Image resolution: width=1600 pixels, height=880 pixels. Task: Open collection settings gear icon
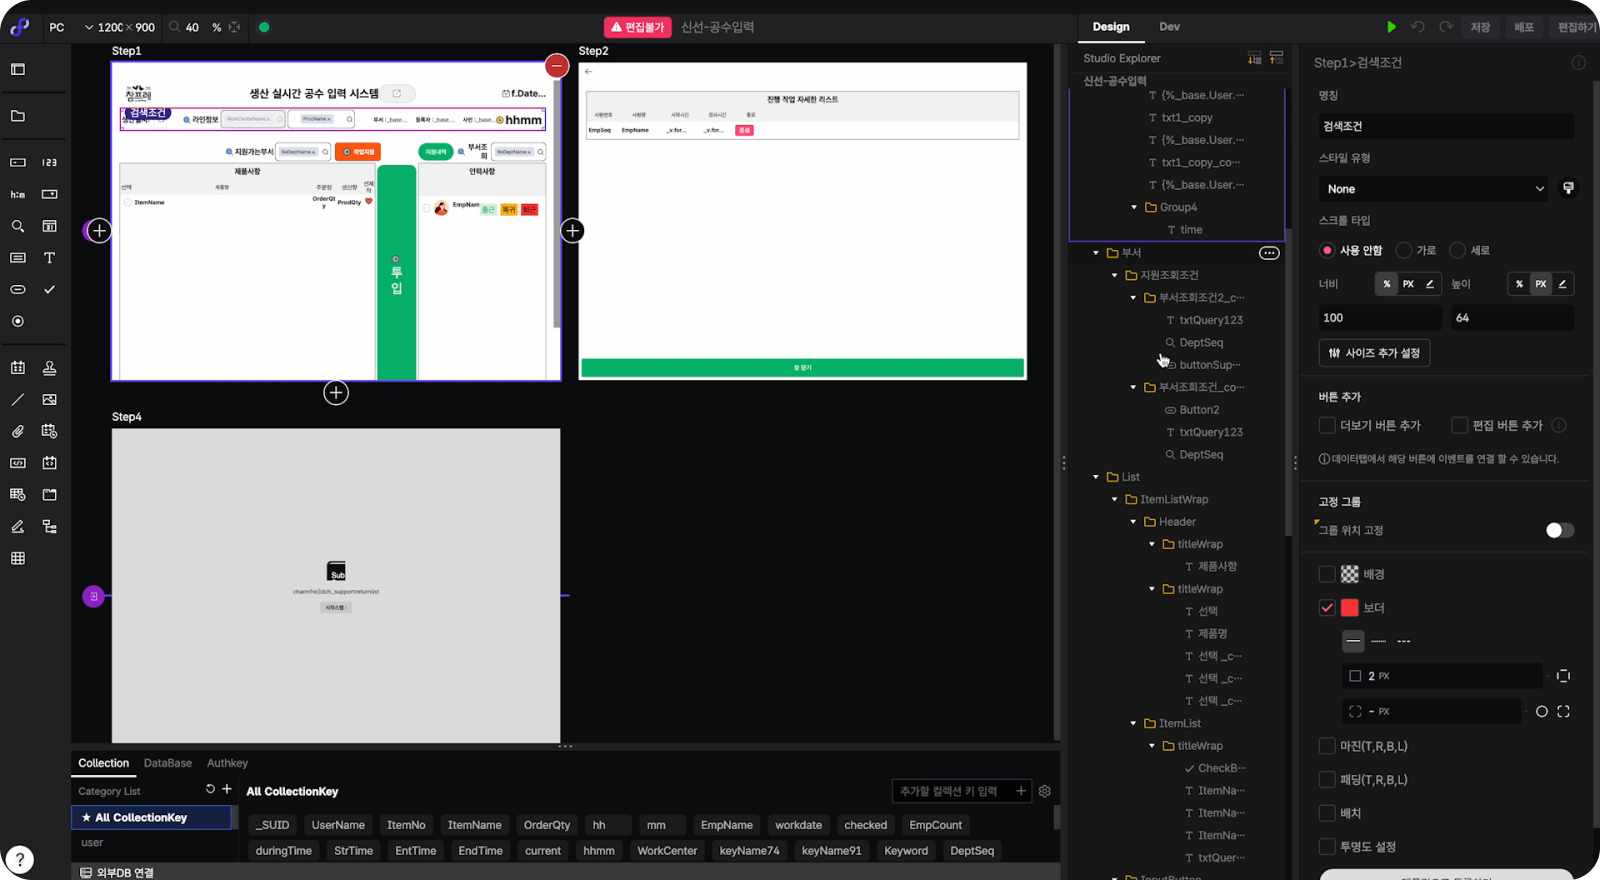coord(1045,791)
